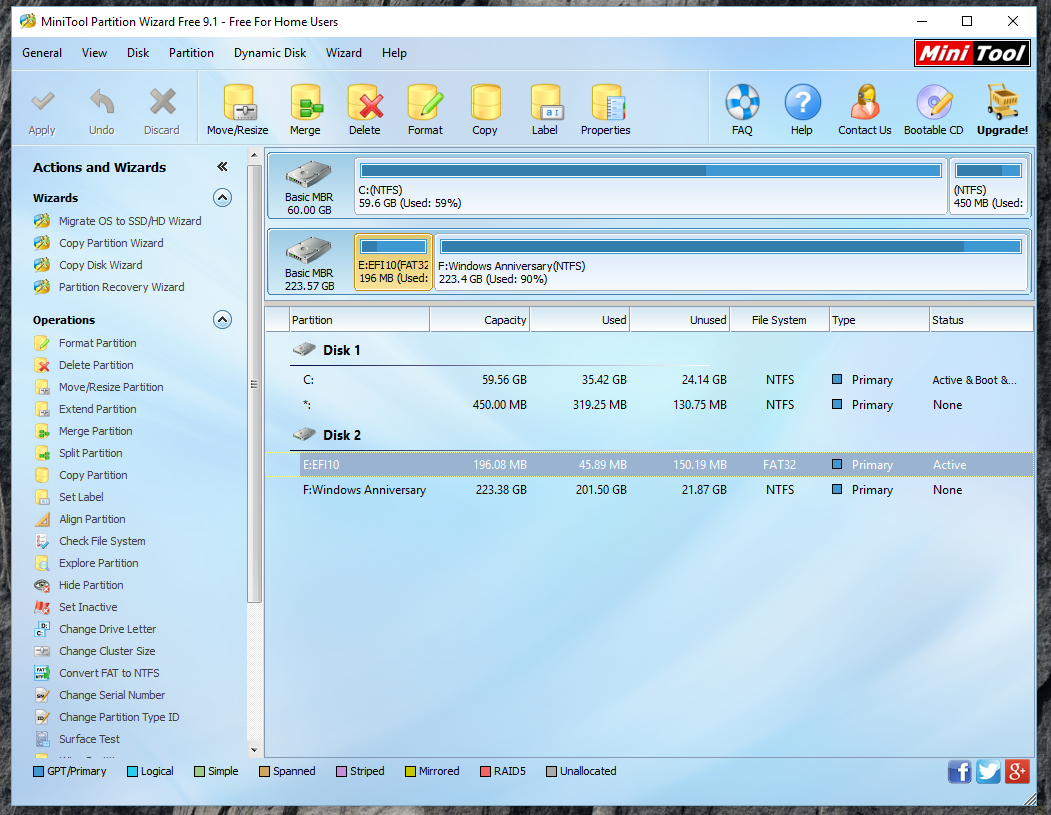Open the Wizard menu
The height and width of the screenshot is (815, 1051).
344,53
